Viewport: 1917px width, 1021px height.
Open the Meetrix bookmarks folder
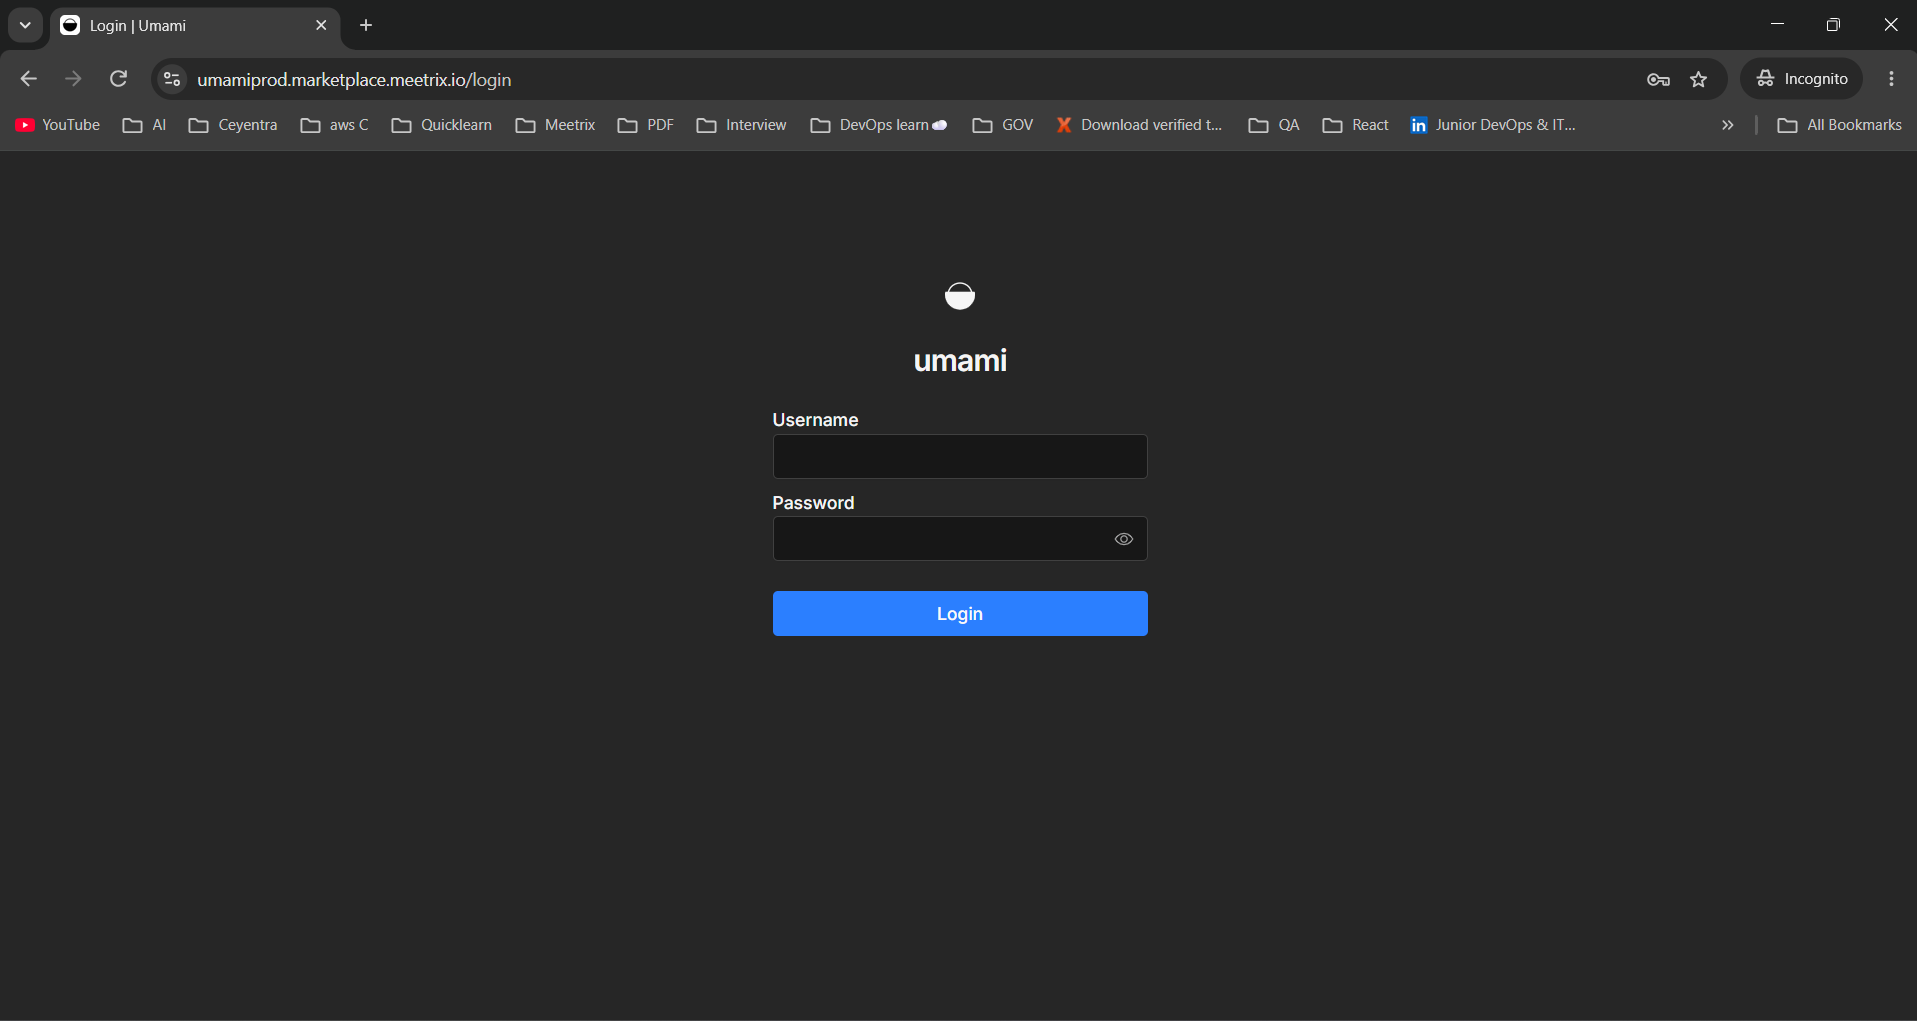tap(556, 125)
